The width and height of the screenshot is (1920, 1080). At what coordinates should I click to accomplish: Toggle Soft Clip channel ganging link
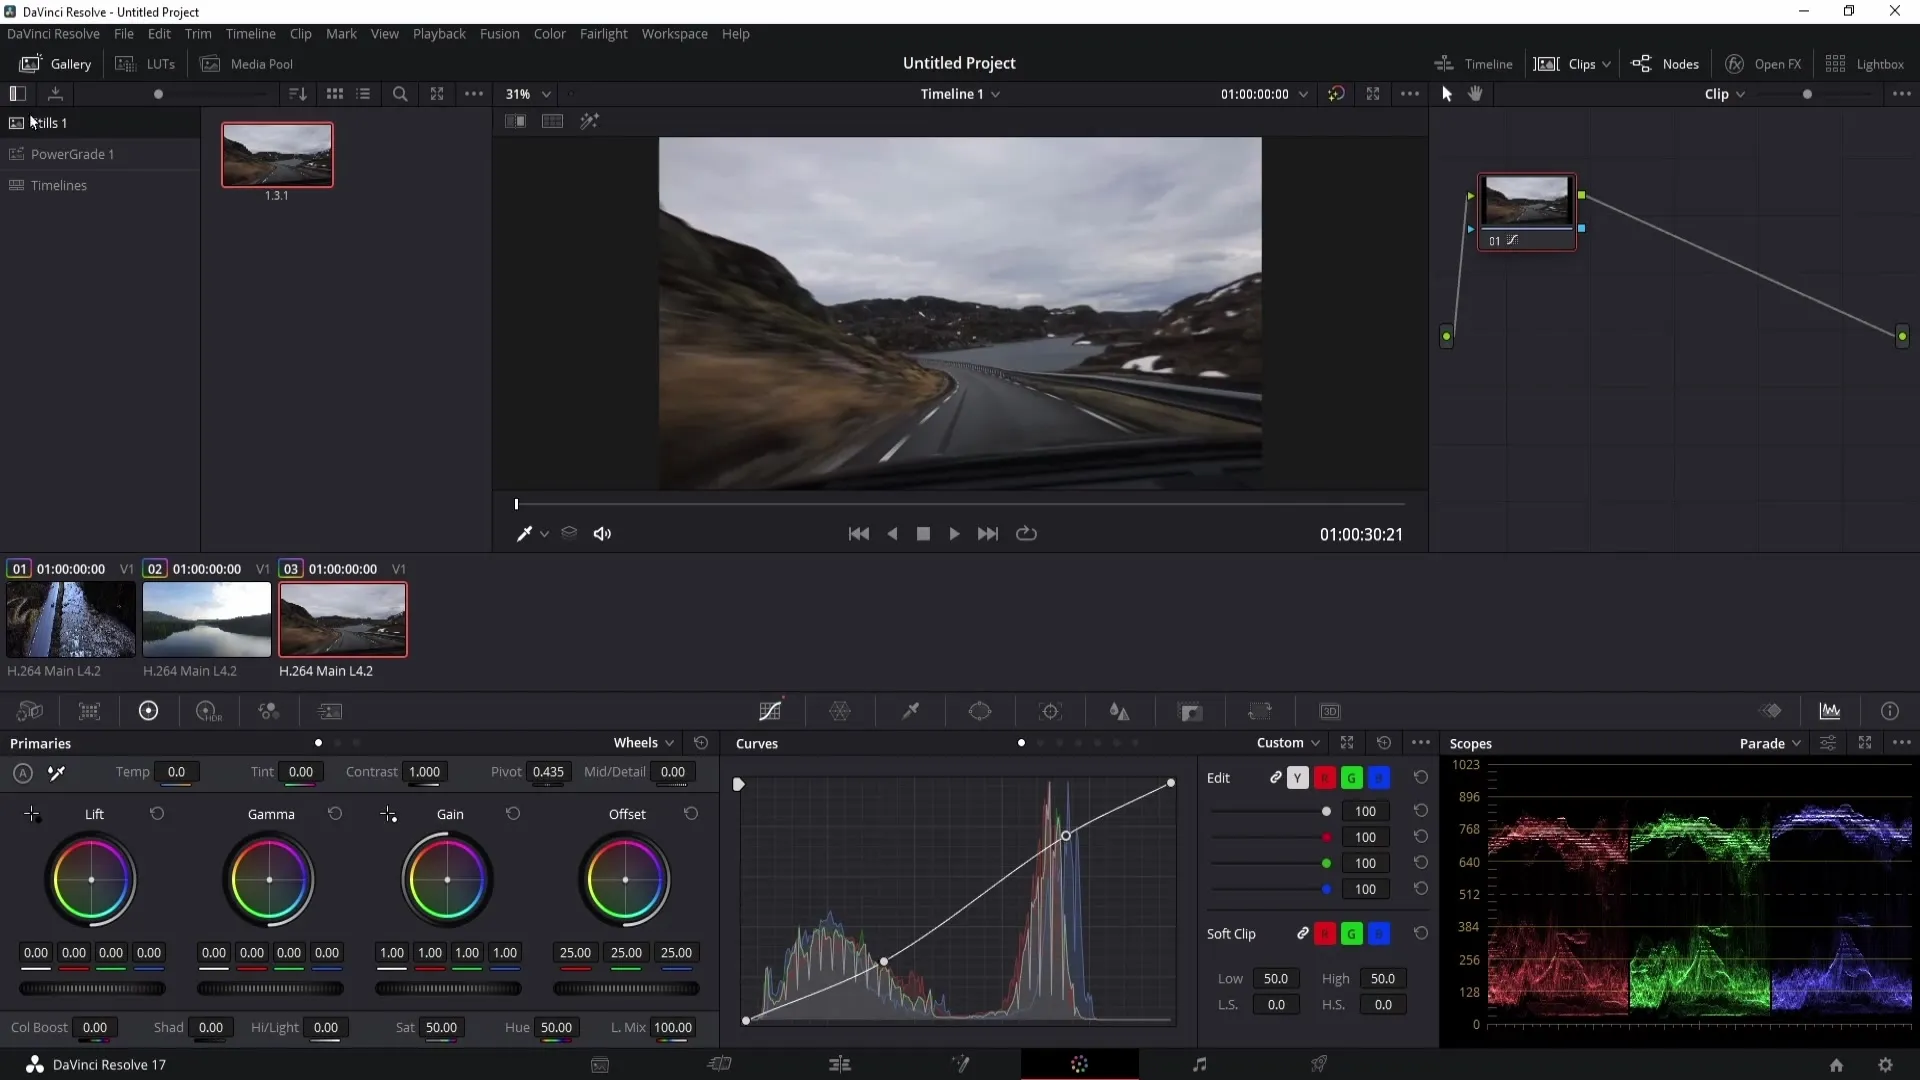click(1303, 933)
